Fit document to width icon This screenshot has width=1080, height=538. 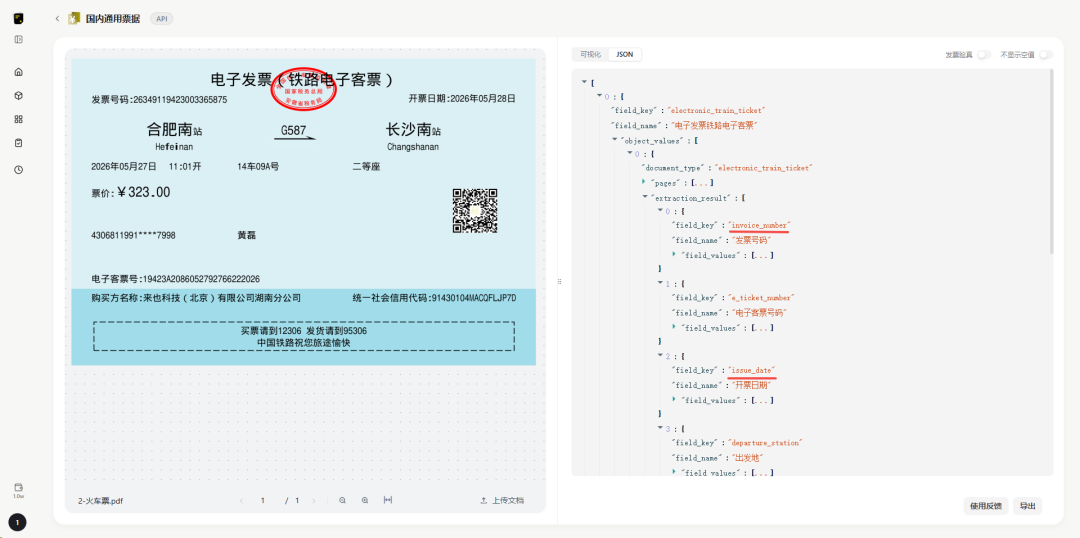(388, 500)
